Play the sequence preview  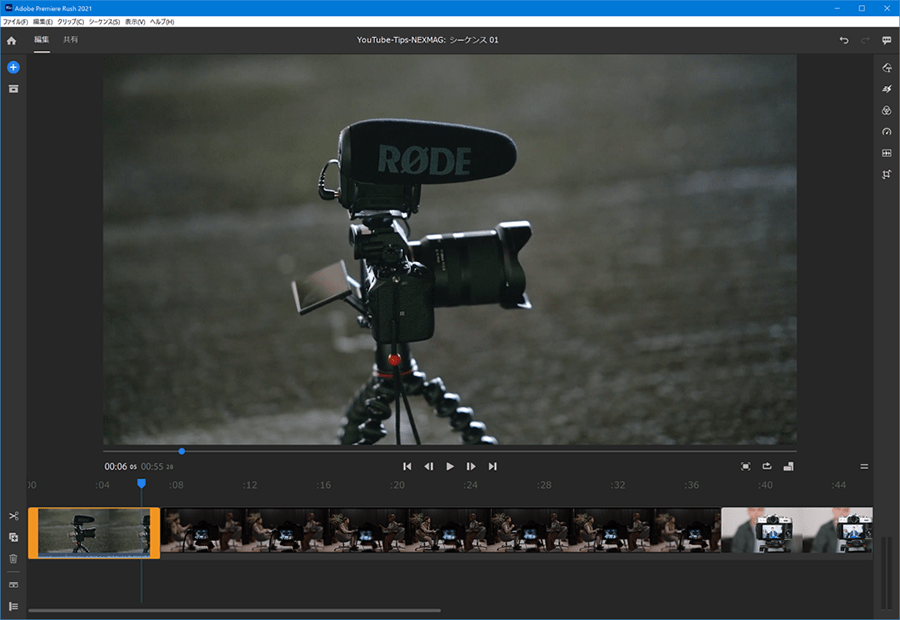450,466
